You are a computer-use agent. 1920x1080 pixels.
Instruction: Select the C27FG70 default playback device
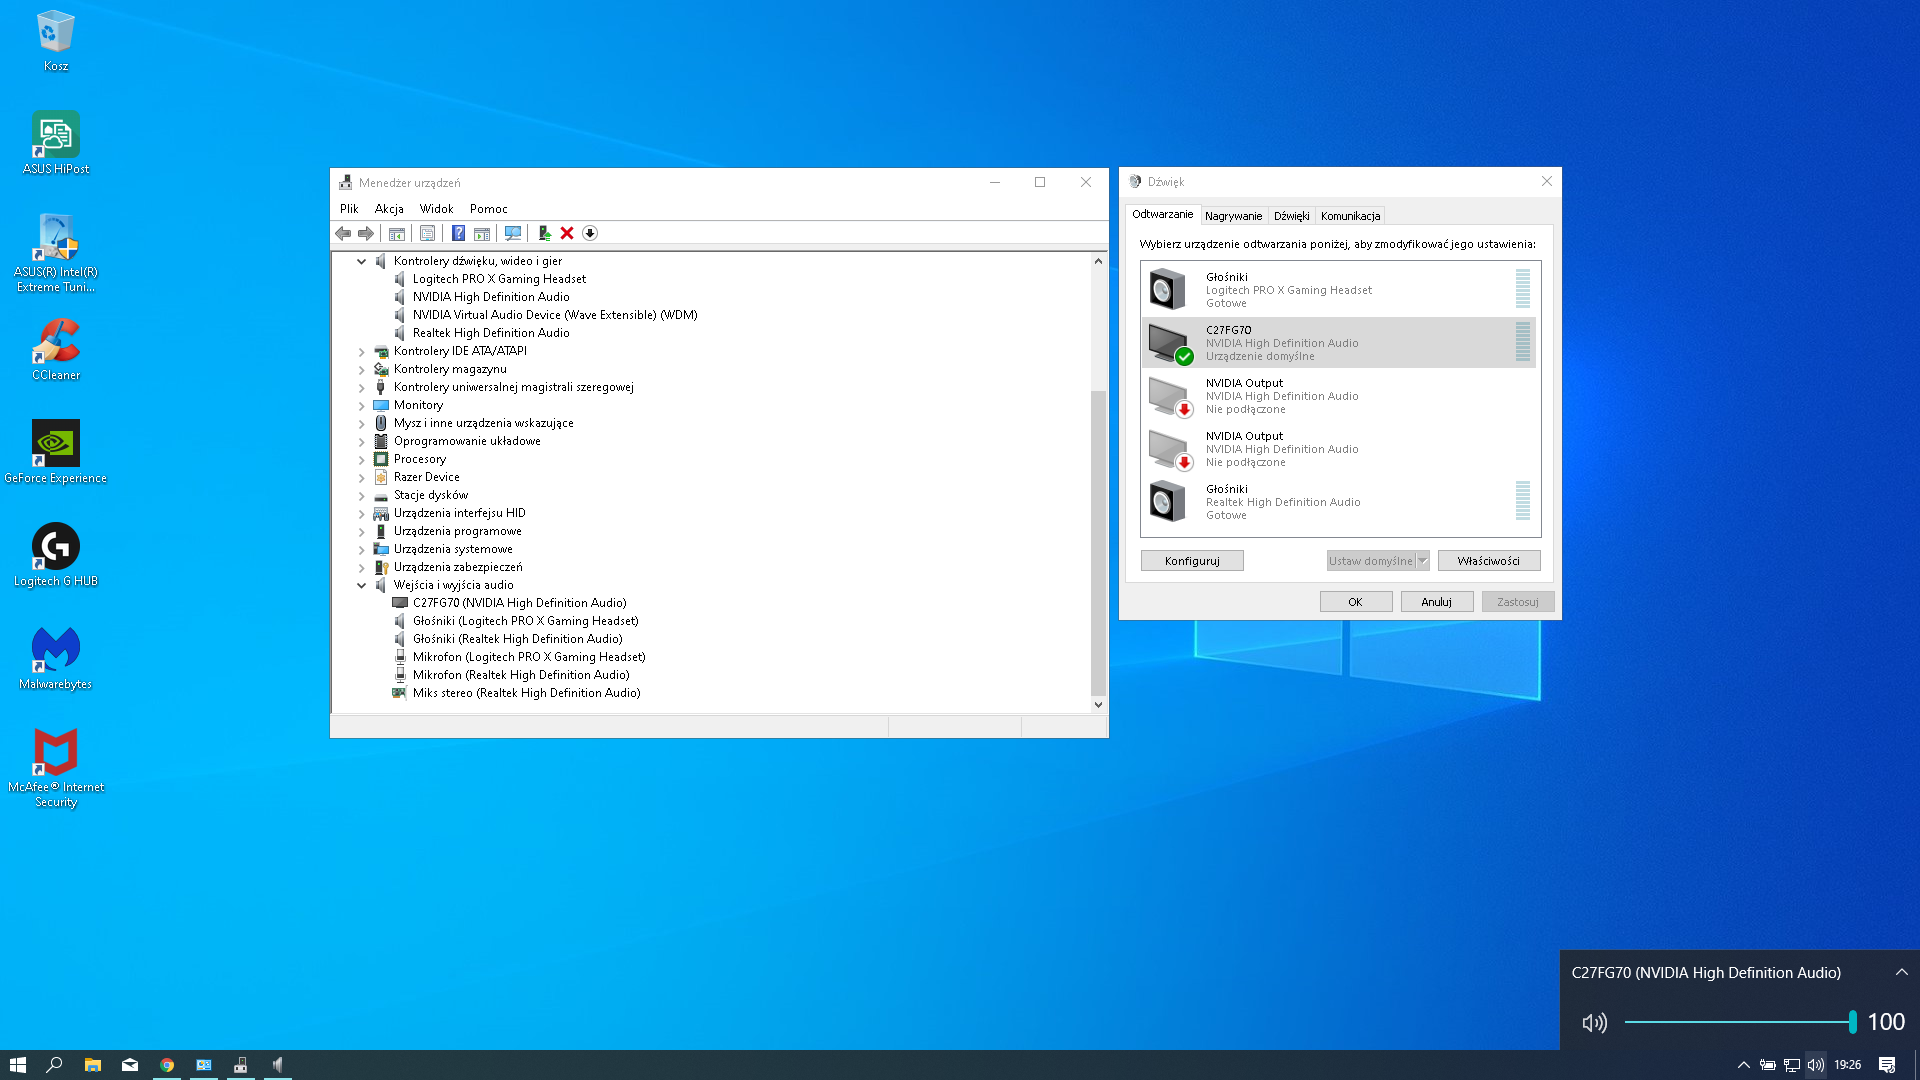coord(1340,343)
